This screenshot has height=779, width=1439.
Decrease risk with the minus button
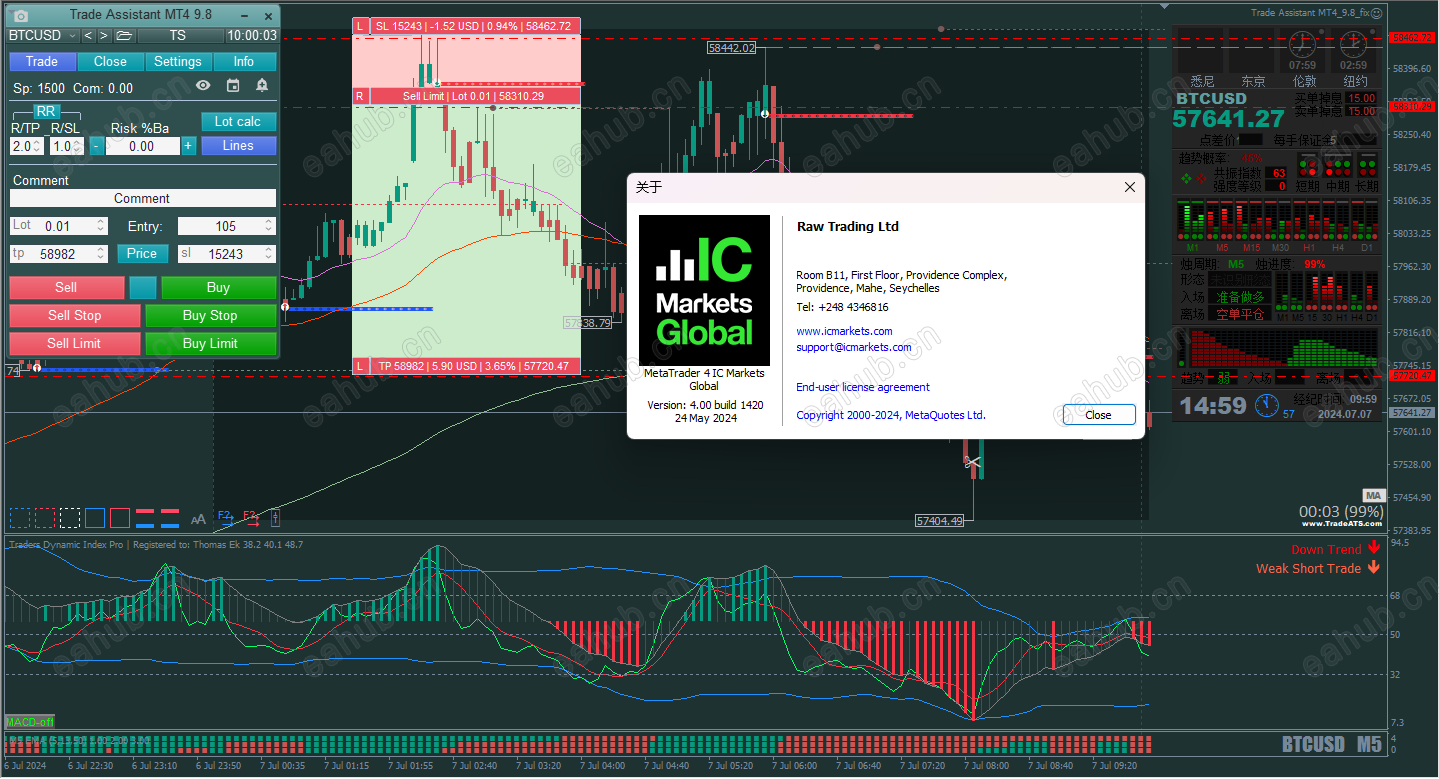click(x=96, y=146)
